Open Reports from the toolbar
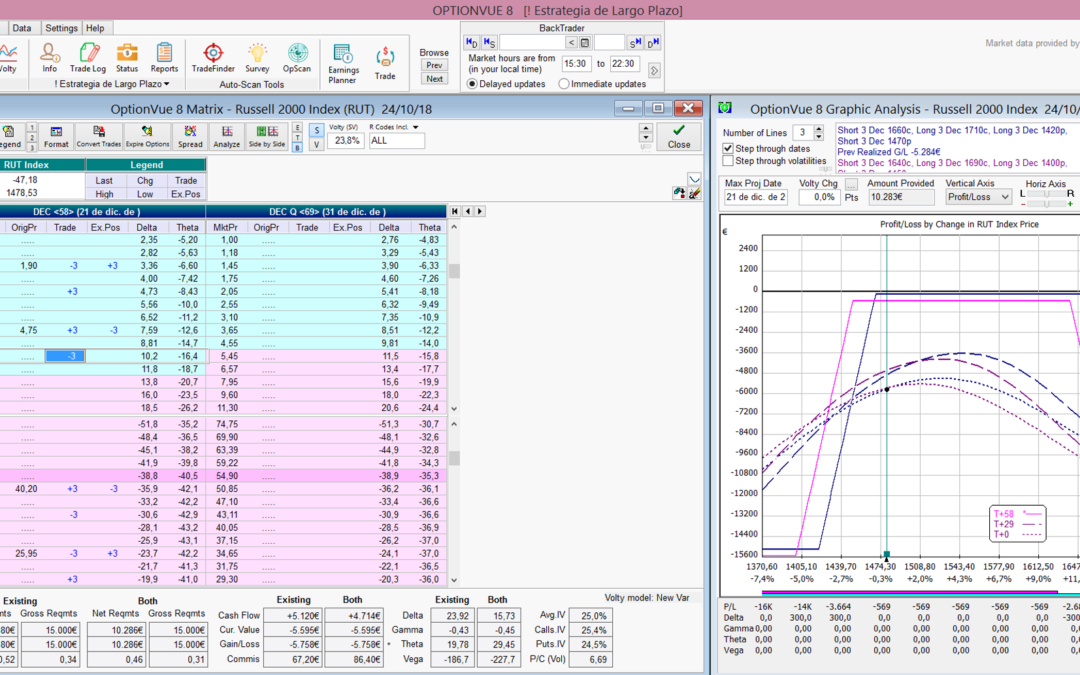This screenshot has width=1080, height=675. (164, 58)
